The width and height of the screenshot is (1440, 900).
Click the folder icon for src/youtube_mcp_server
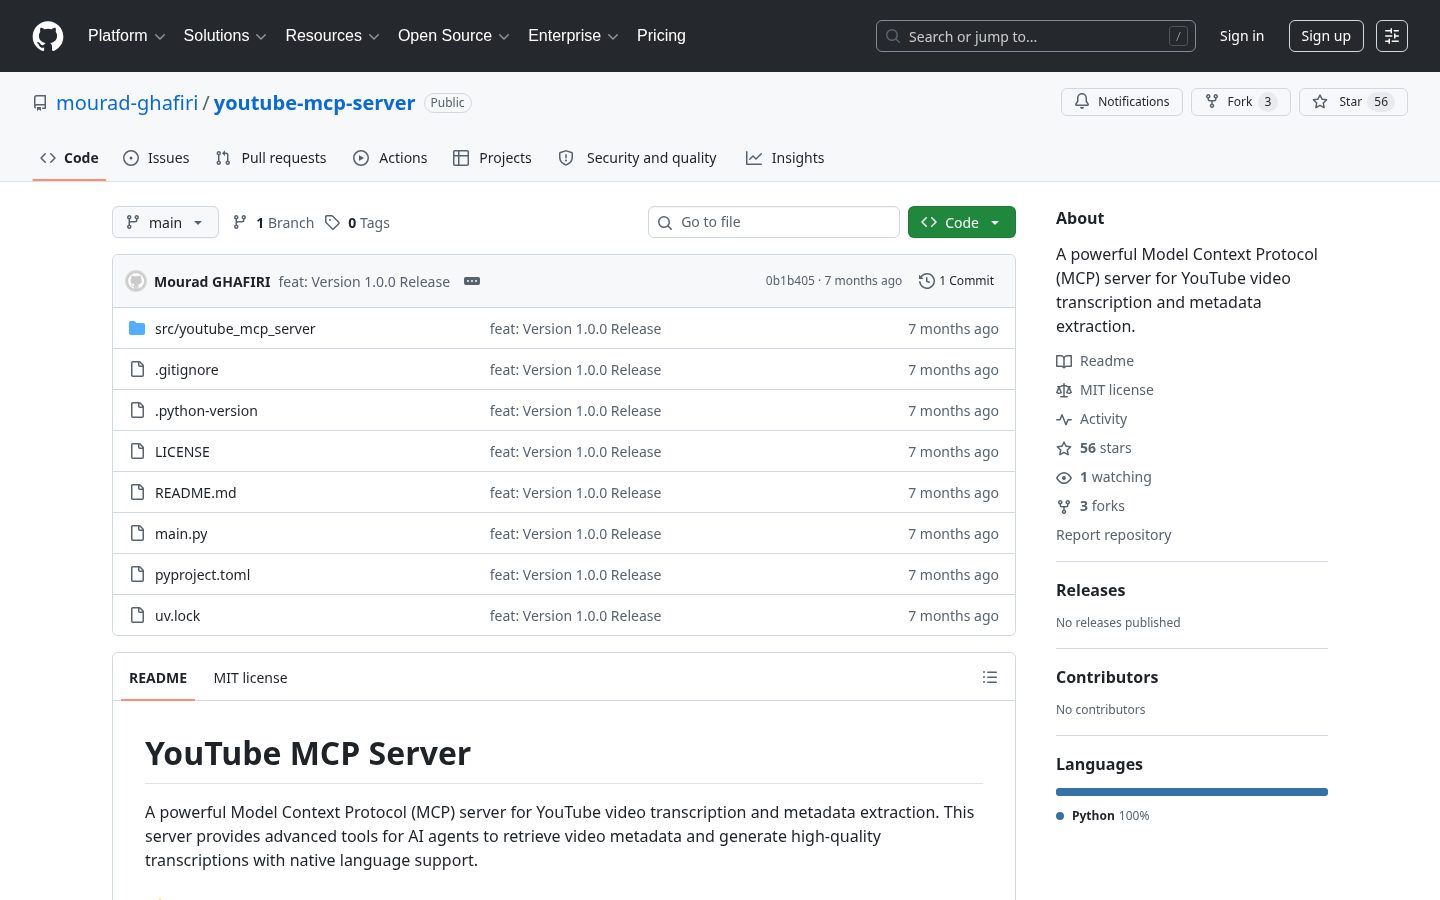pos(137,328)
